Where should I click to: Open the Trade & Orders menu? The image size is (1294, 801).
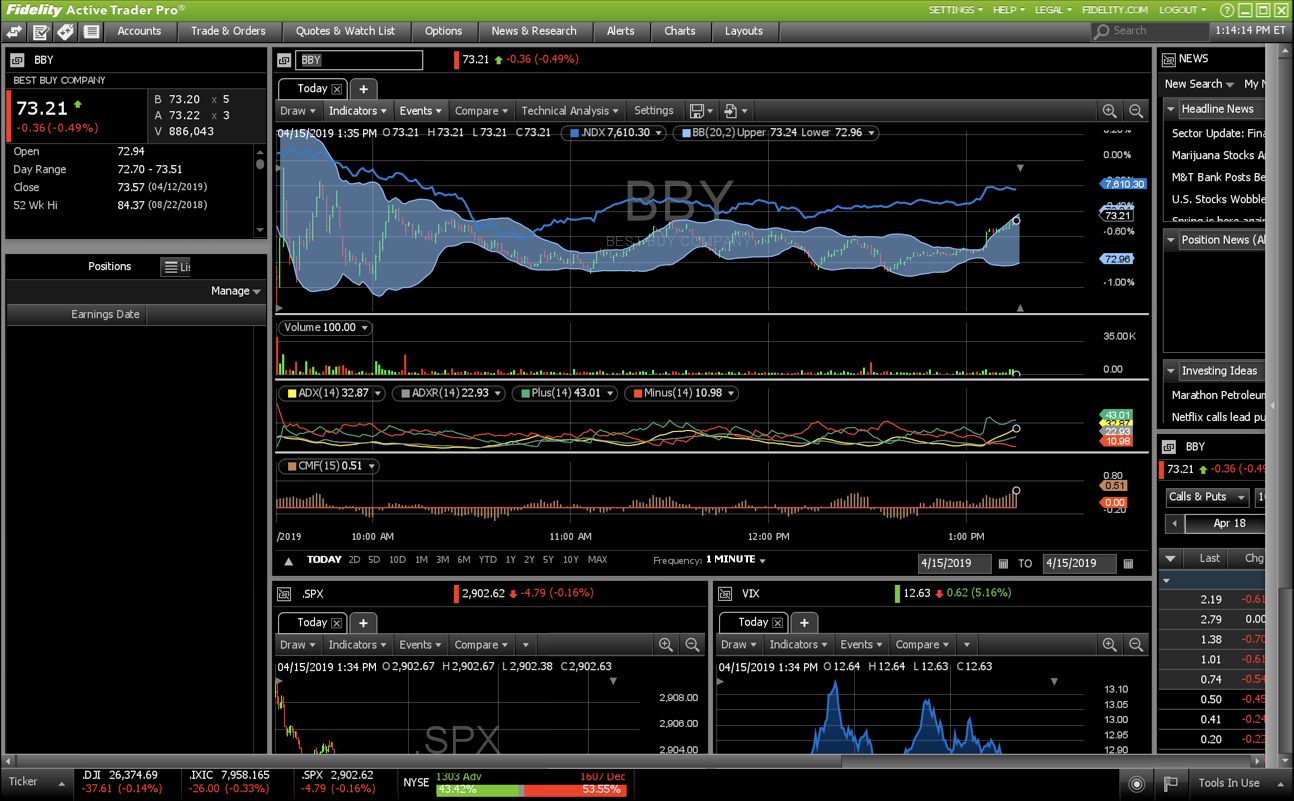coord(228,31)
